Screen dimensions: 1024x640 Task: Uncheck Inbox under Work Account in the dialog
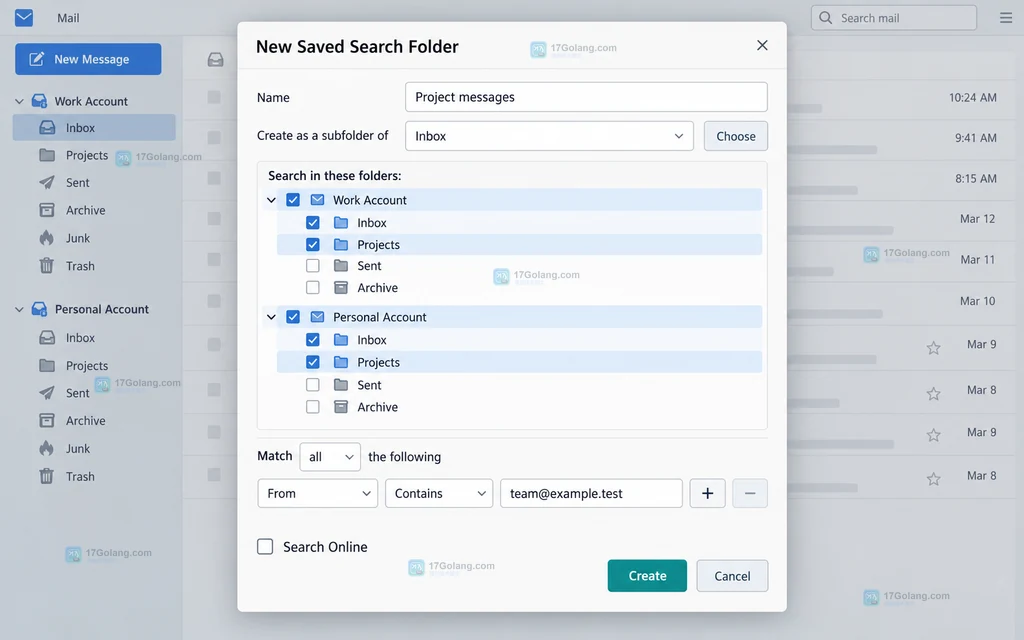pos(313,223)
